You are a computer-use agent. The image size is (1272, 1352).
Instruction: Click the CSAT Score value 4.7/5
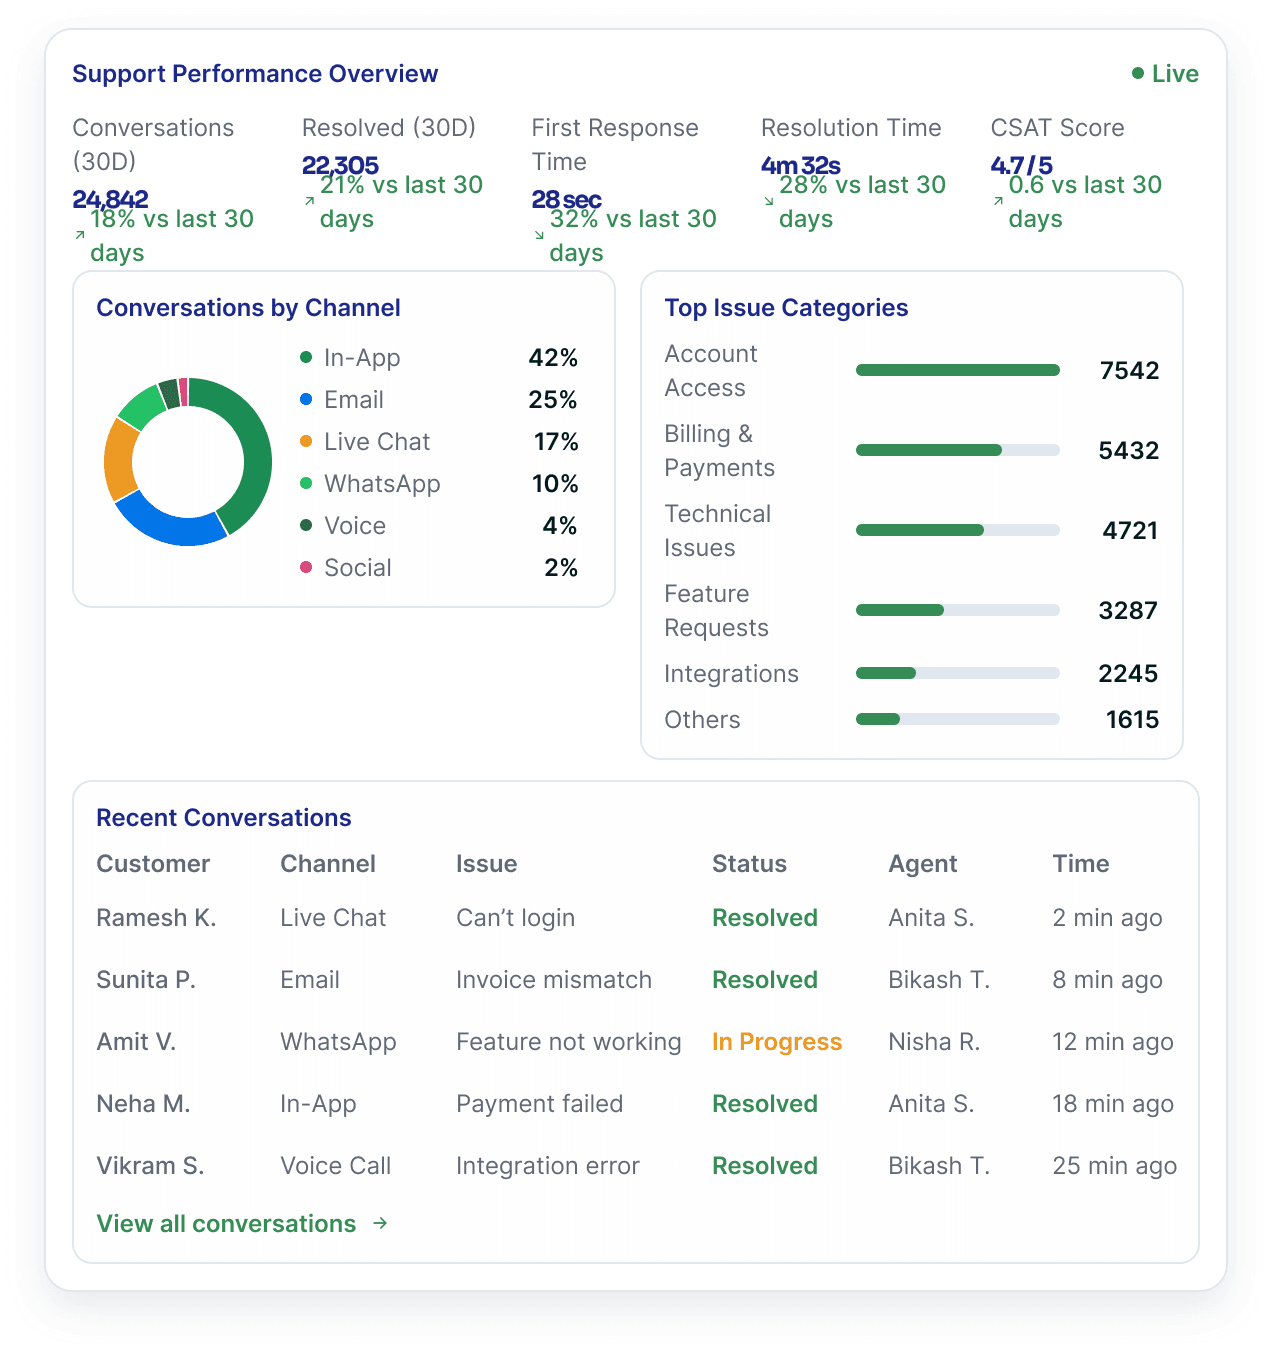[1021, 165]
